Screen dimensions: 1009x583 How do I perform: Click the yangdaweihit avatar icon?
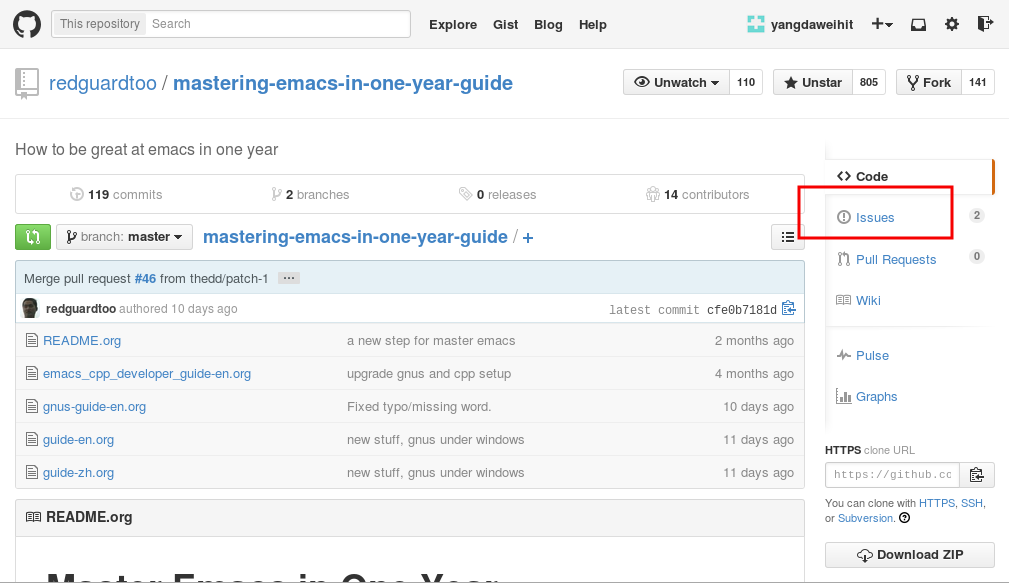tap(755, 24)
